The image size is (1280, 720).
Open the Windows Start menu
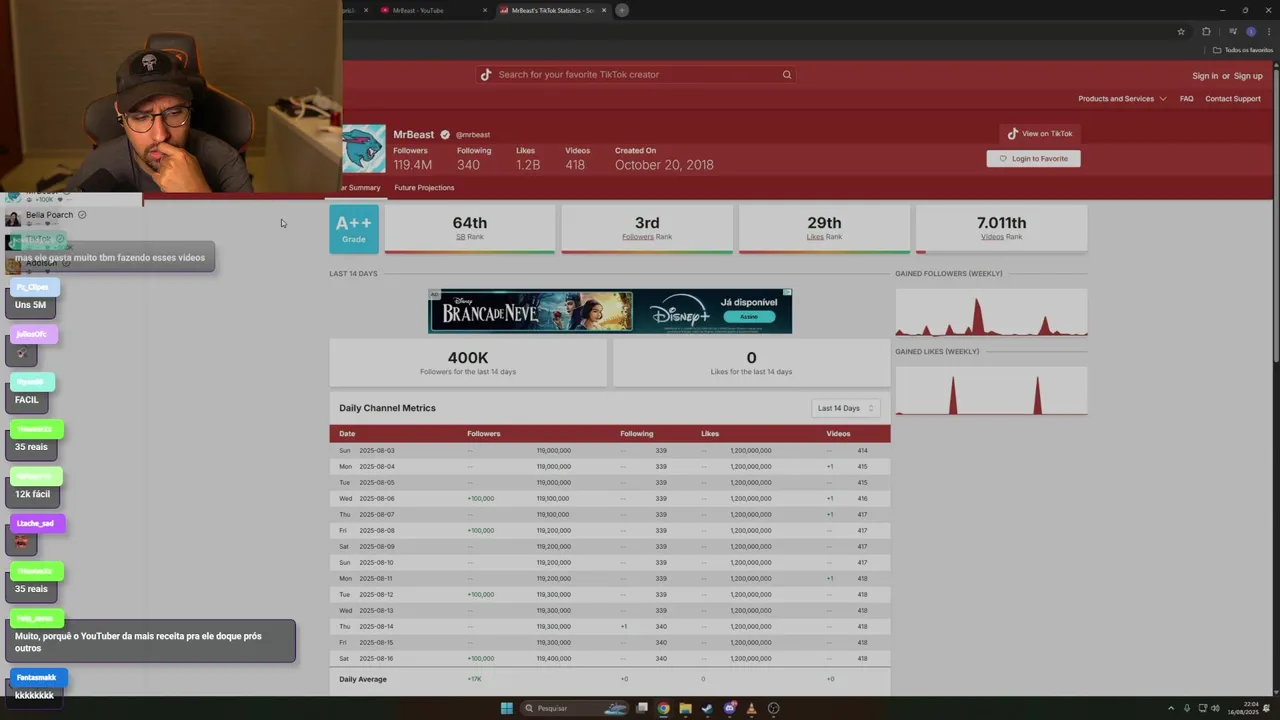click(x=507, y=708)
